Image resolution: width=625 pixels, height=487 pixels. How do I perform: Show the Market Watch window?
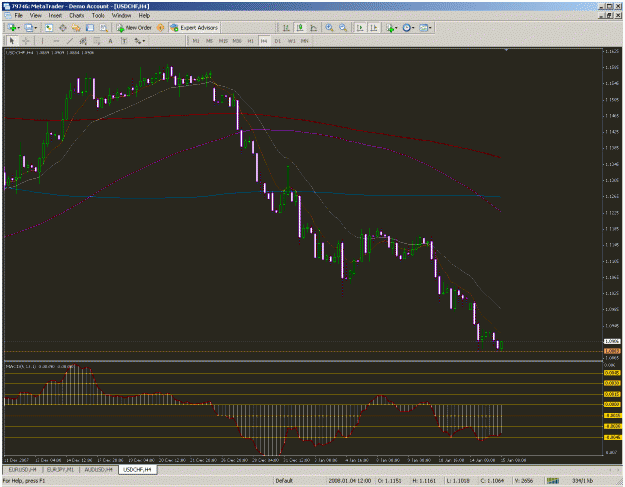(49, 27)
